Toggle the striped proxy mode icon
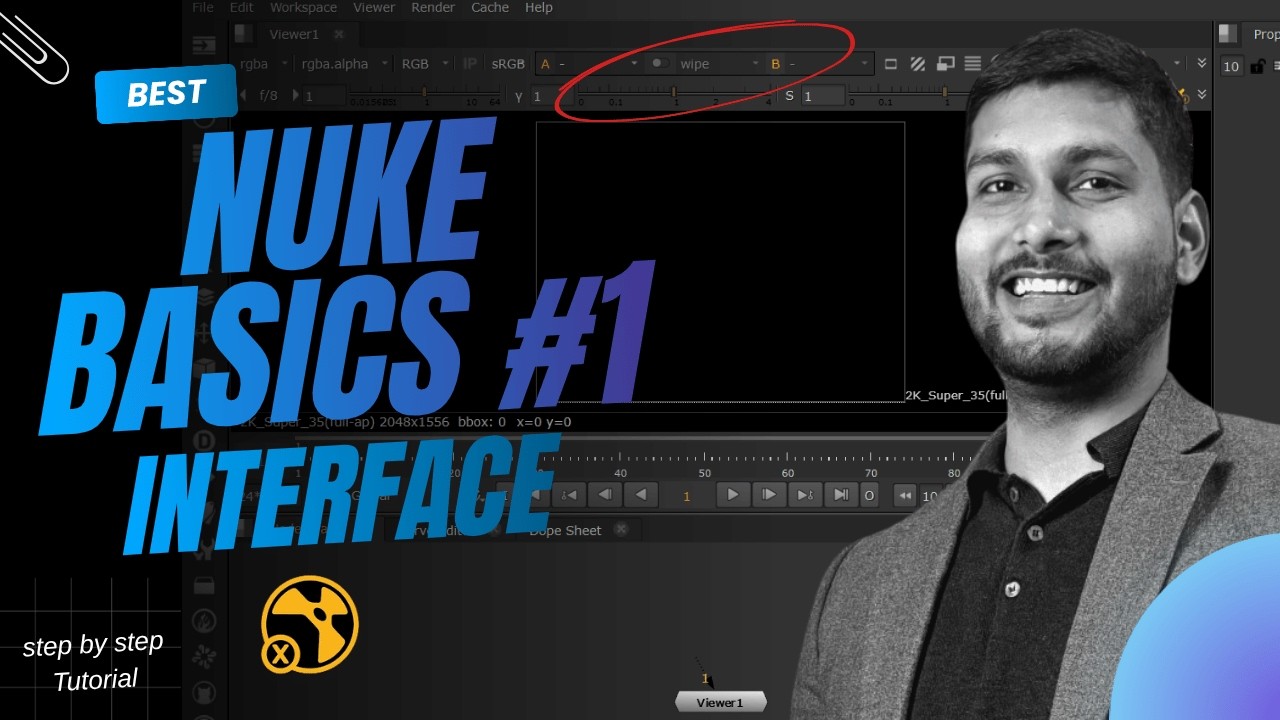Viewport: 1280px width, 720px height. 918,64
